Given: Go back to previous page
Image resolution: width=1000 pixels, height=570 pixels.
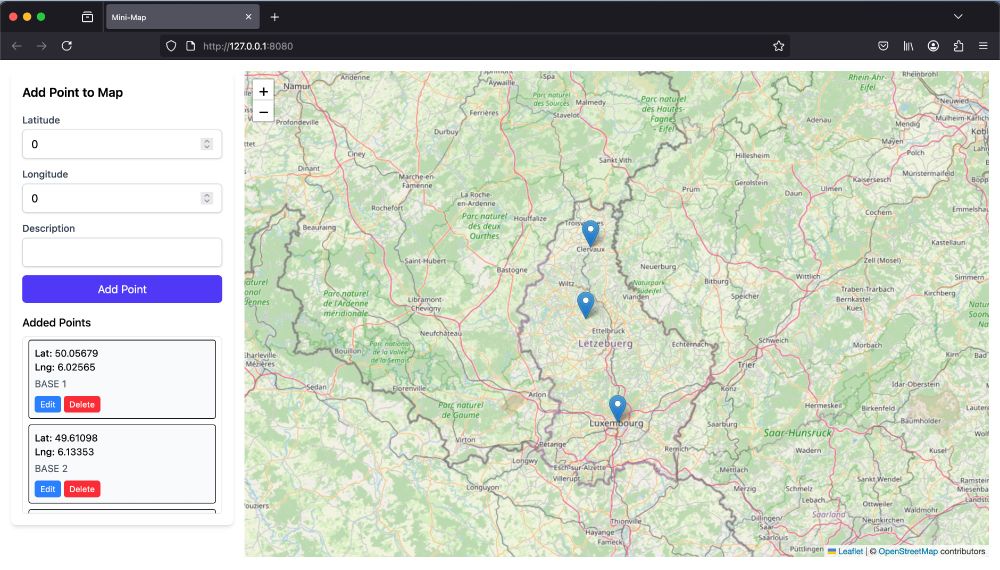Looking at the screenshot, I should point(17,46).
